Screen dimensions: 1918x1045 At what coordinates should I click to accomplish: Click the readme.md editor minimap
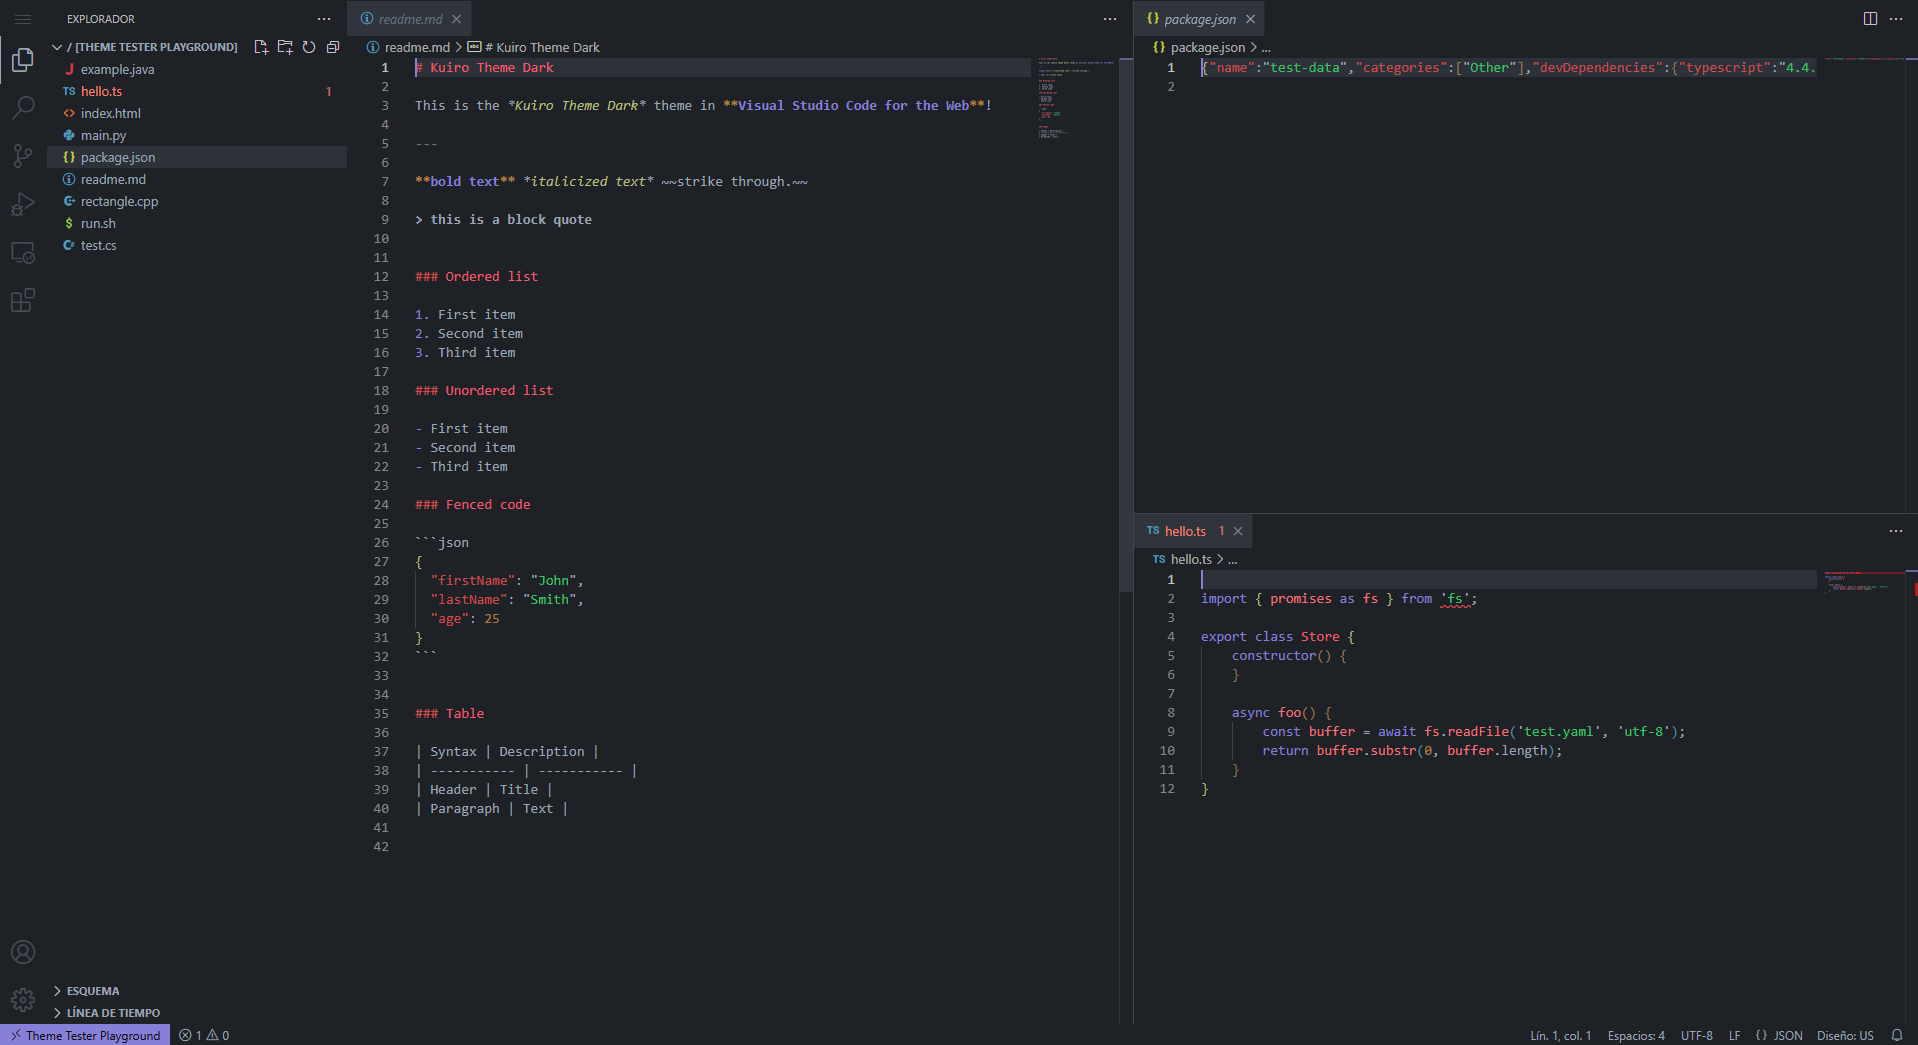[1076, 97]
